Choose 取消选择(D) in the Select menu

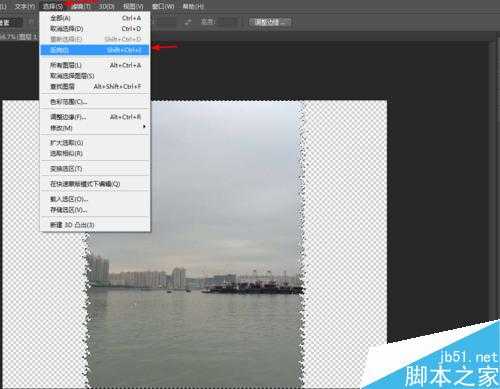pos(95,29)
